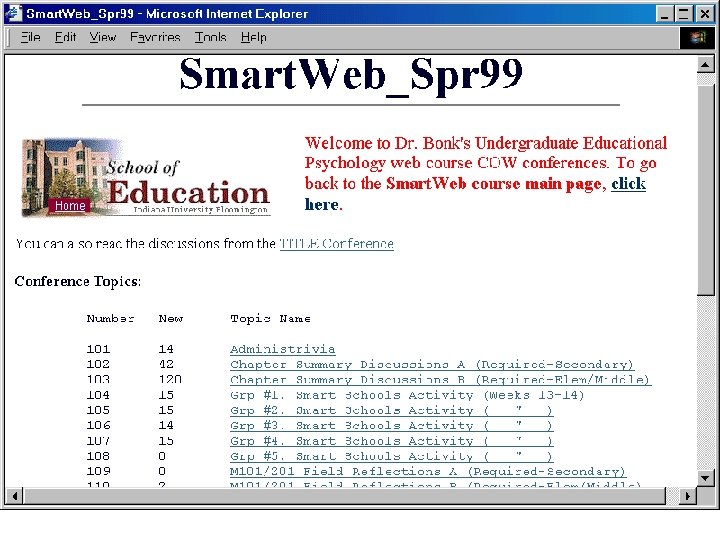Open the Administrivia topic
720x540 pixels.
point(282,349)
